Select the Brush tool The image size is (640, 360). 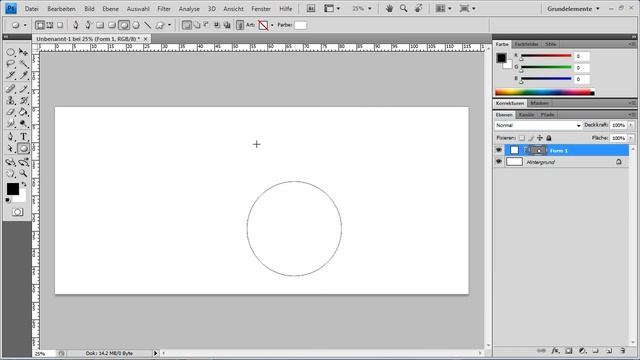coord(23,89)
